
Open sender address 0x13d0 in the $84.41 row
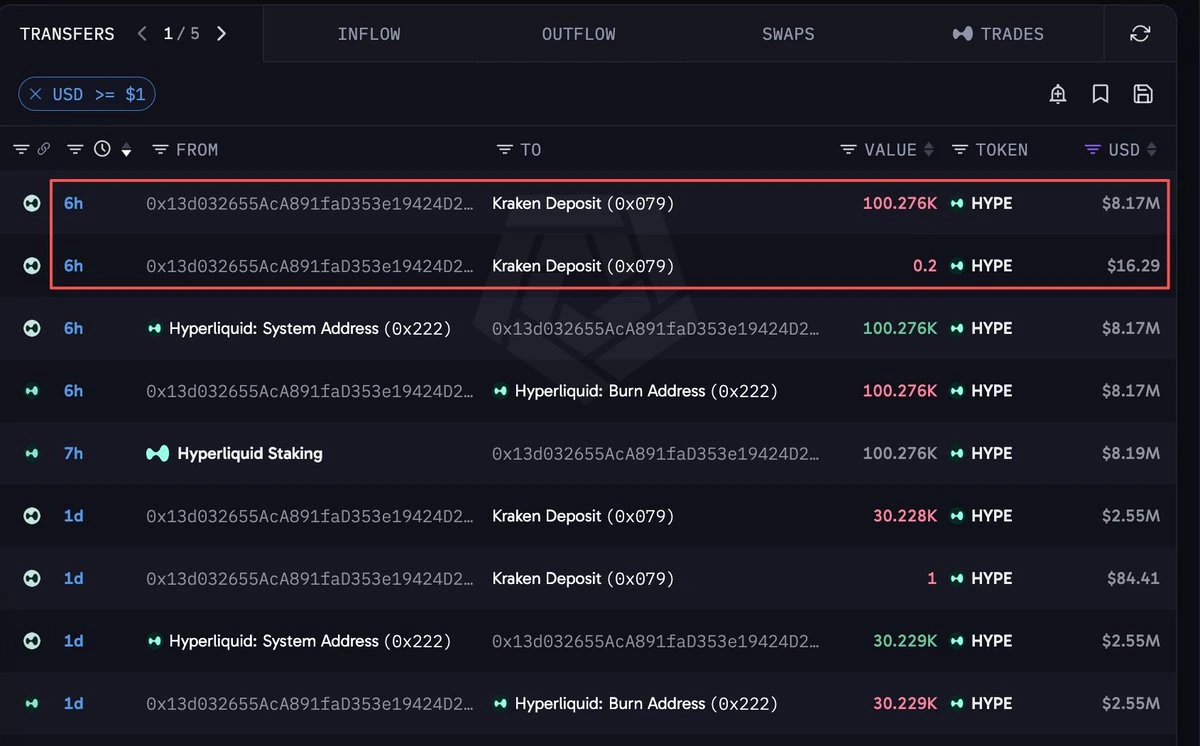point(310,578)
